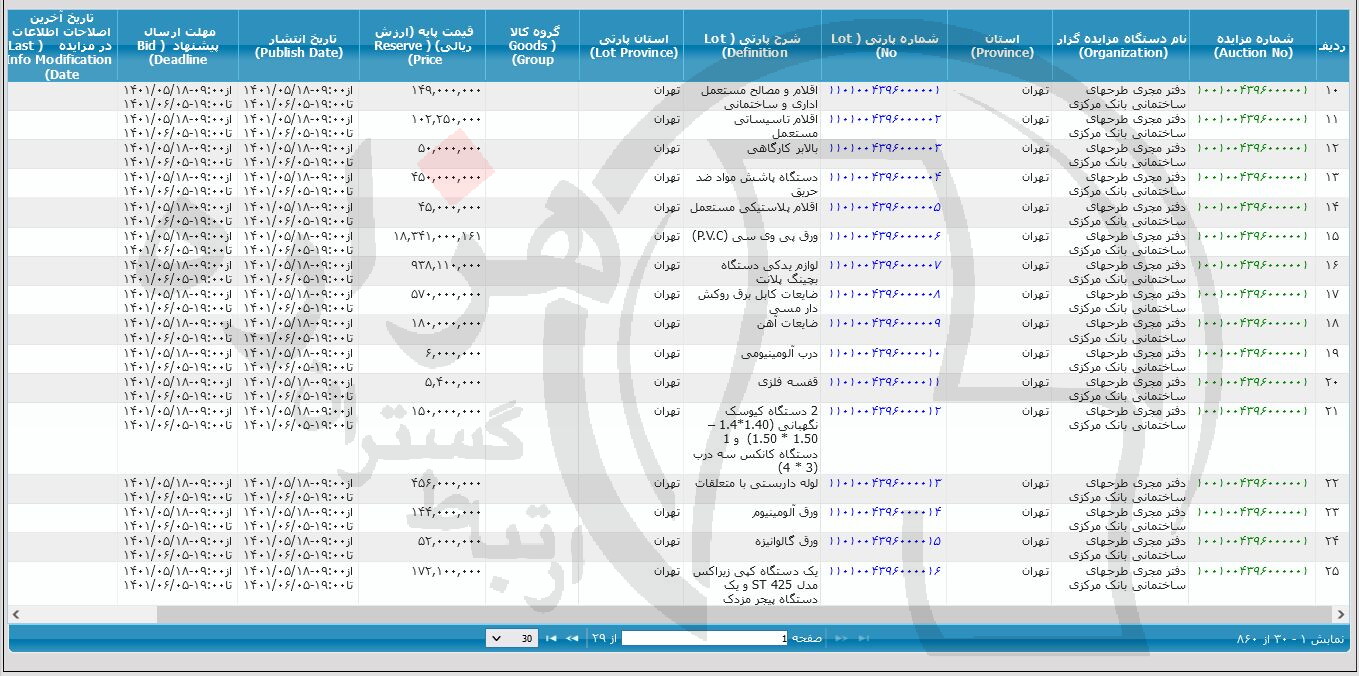The image size is (1359, 676).
Task: Open the rows-per-page dropdown showing 30
Action: (511, 638)
